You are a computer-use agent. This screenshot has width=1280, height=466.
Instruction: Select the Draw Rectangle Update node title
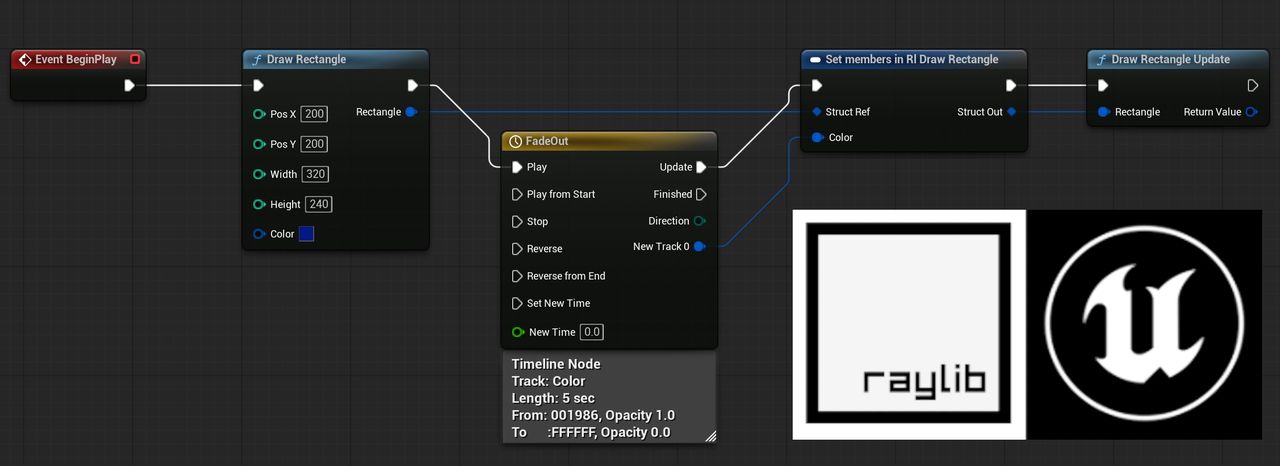[x=1170, y=60]
